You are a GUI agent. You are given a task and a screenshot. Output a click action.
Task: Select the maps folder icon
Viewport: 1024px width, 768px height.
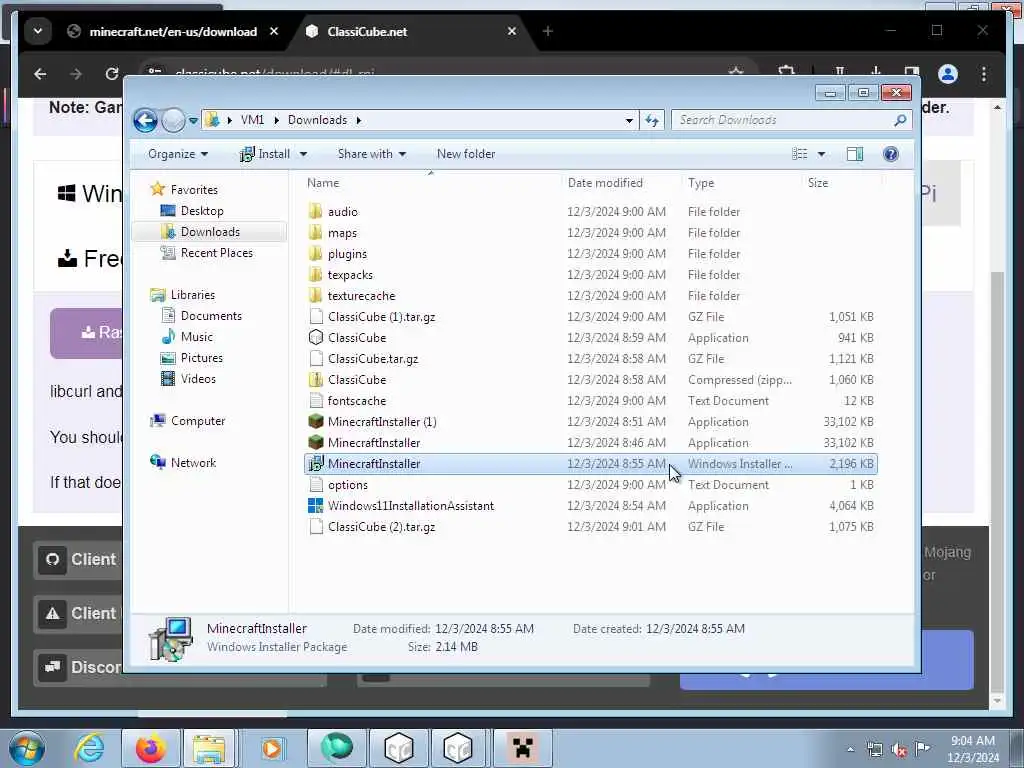(x=316, y=232)
